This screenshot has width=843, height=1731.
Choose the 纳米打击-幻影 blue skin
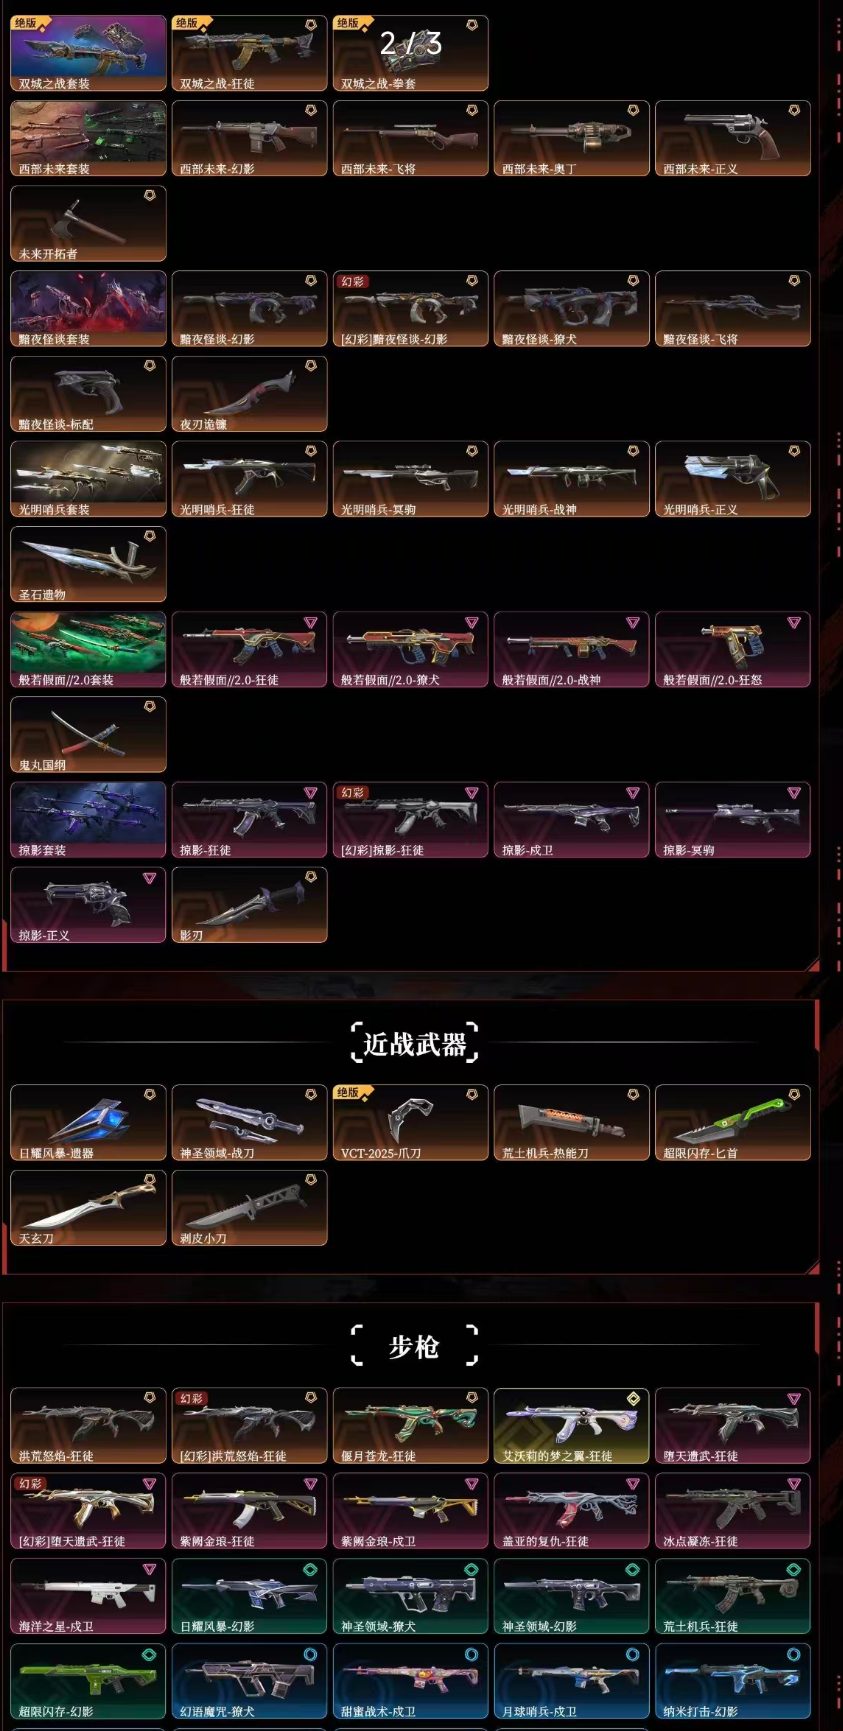click(x=732, y=1681)
